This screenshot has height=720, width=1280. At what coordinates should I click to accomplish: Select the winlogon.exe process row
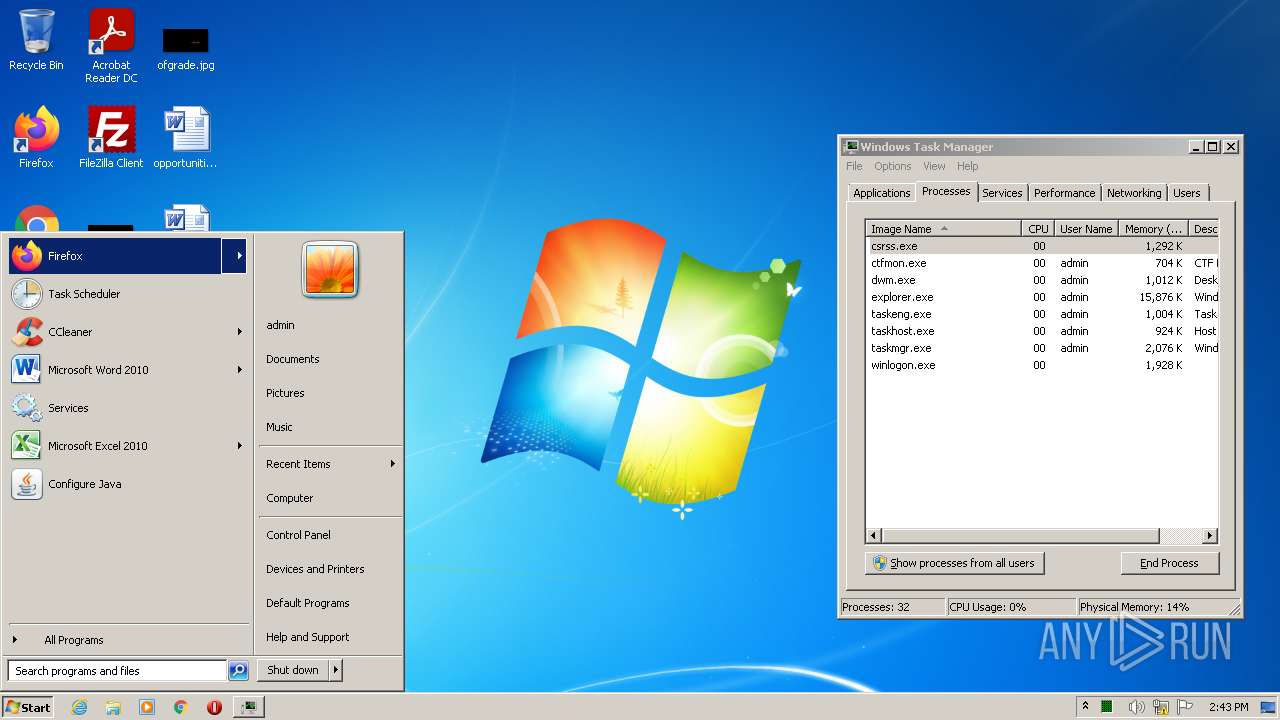1042,365
